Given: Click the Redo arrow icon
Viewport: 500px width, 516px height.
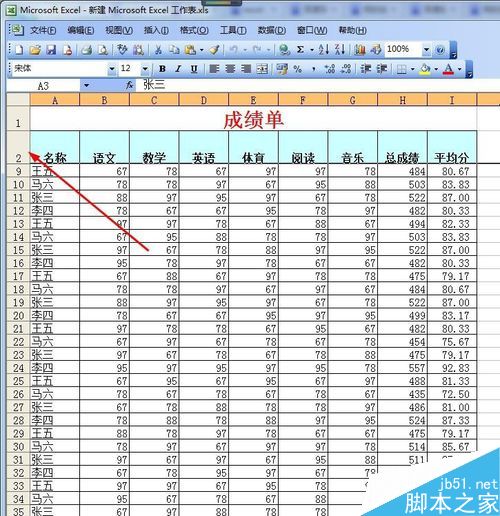Looking at the screenshot, I should (257, 50).
